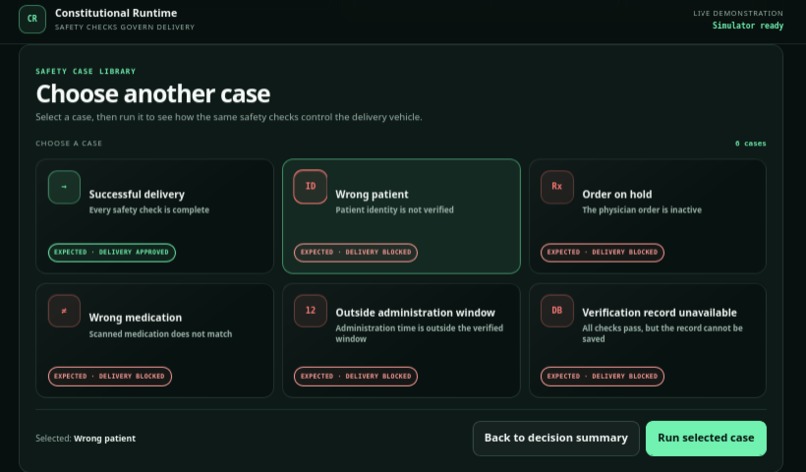Pick the Order on hold case title

coord(617,194)
